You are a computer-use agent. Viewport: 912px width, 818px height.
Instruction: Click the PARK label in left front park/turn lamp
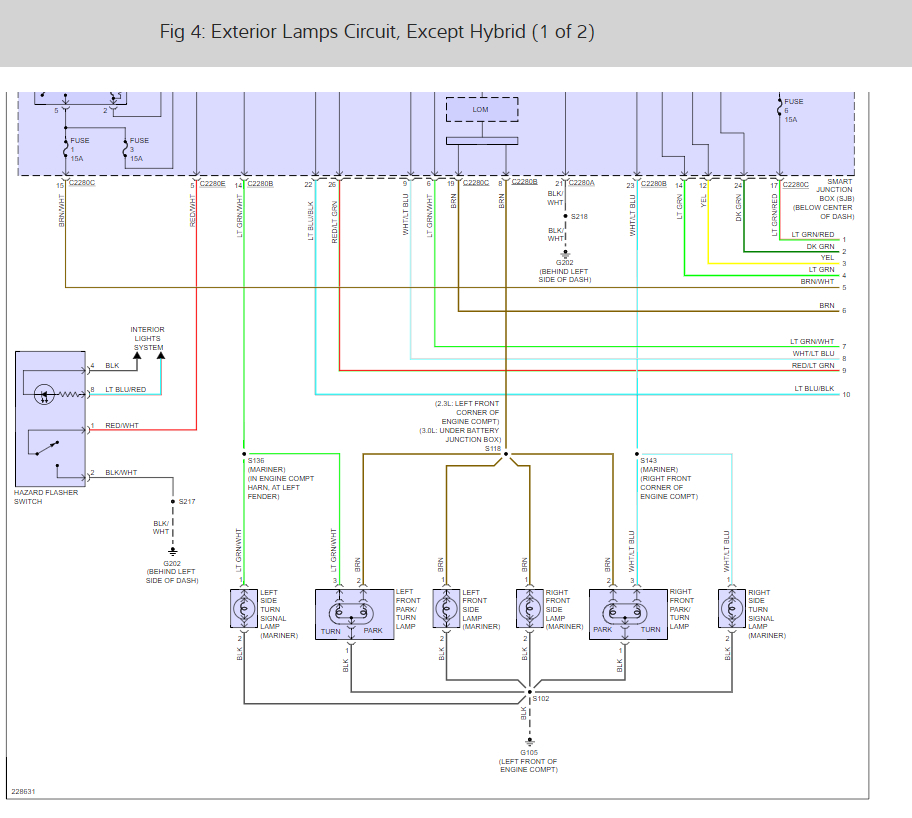click(373, 631)
